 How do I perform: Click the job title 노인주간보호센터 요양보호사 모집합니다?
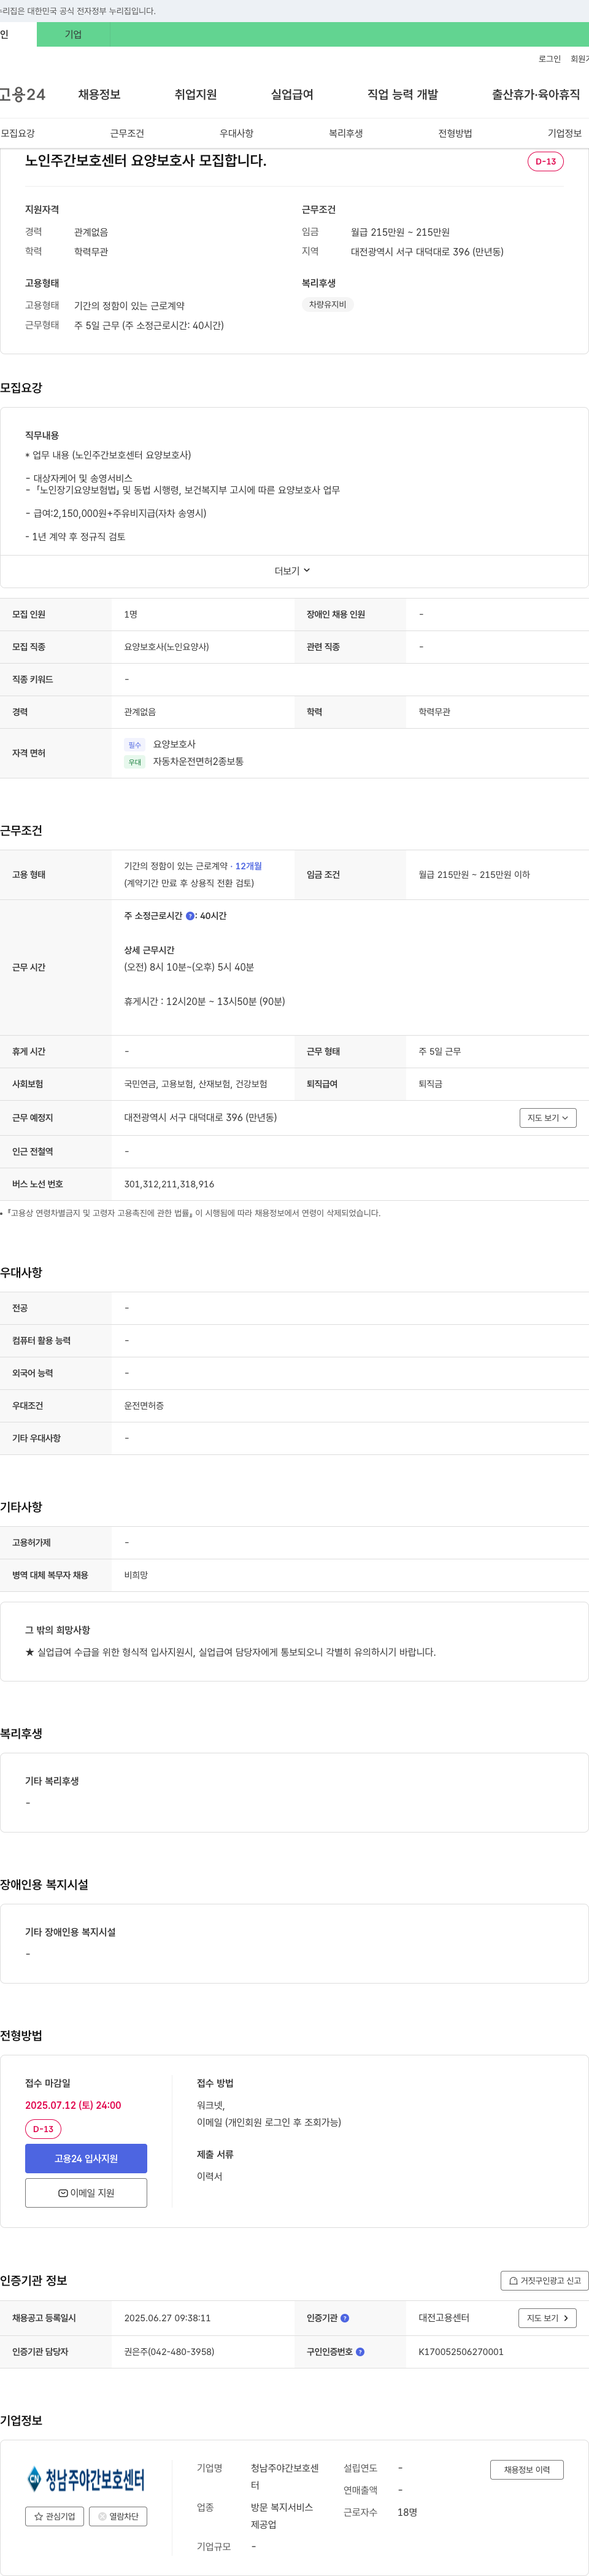[146, 160]
